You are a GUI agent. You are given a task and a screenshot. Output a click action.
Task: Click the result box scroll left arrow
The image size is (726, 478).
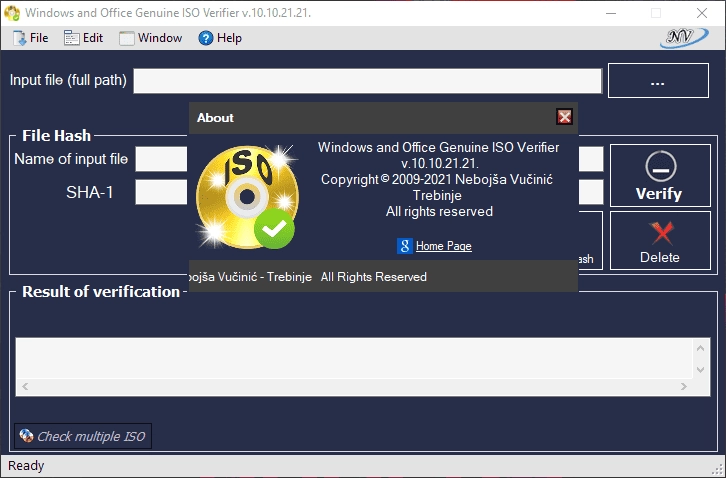(25, 386)
